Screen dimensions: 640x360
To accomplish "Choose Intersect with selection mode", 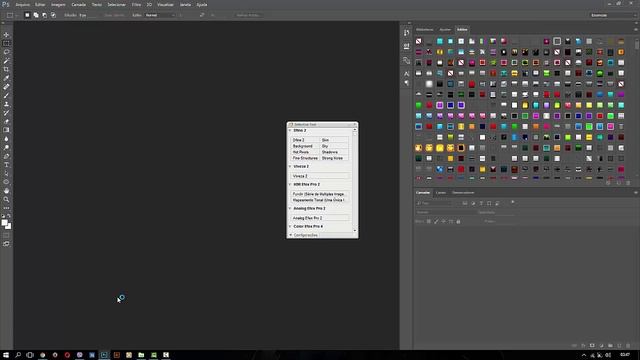I will click(x=53, y=15).
